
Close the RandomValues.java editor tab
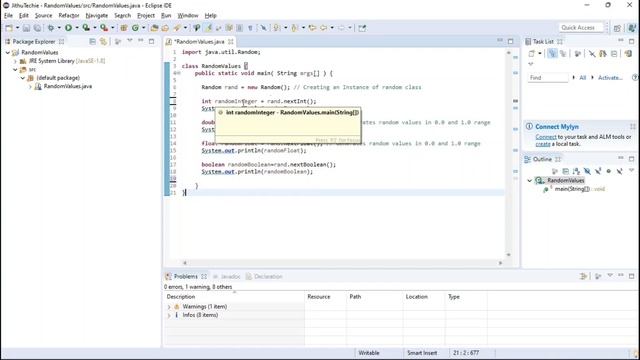click(231, 42)
